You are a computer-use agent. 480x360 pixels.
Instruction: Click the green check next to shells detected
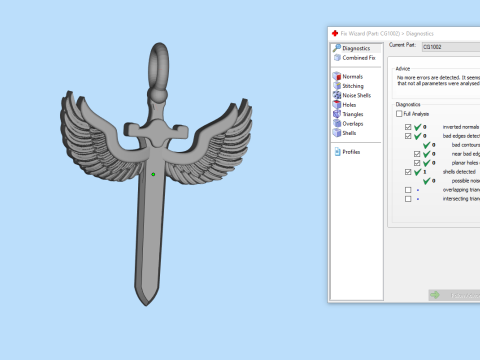[418, 172]
